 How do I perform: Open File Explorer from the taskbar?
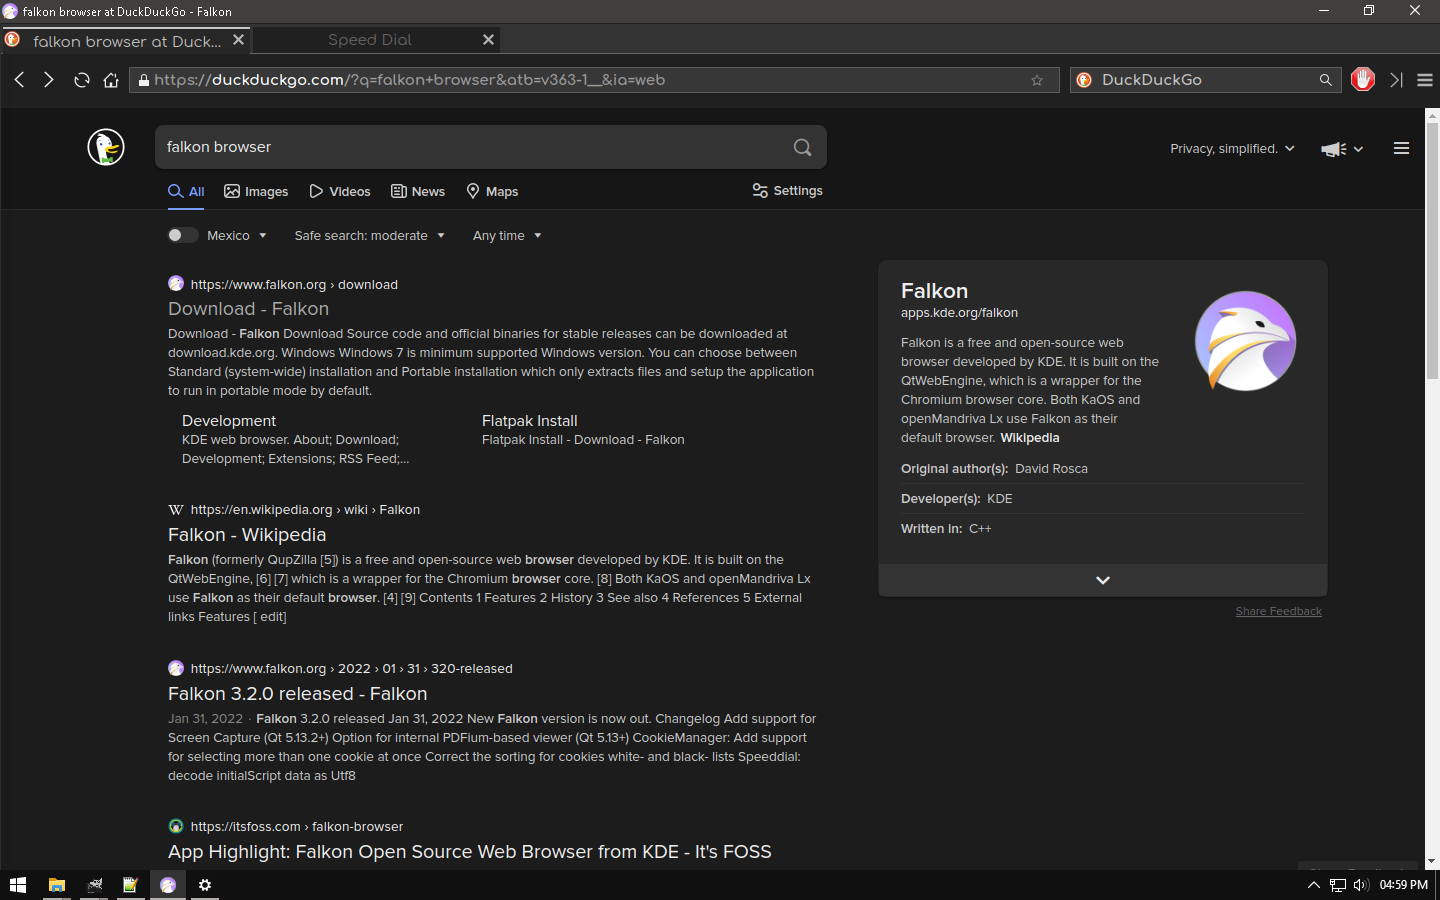click(x=57, y=885)
